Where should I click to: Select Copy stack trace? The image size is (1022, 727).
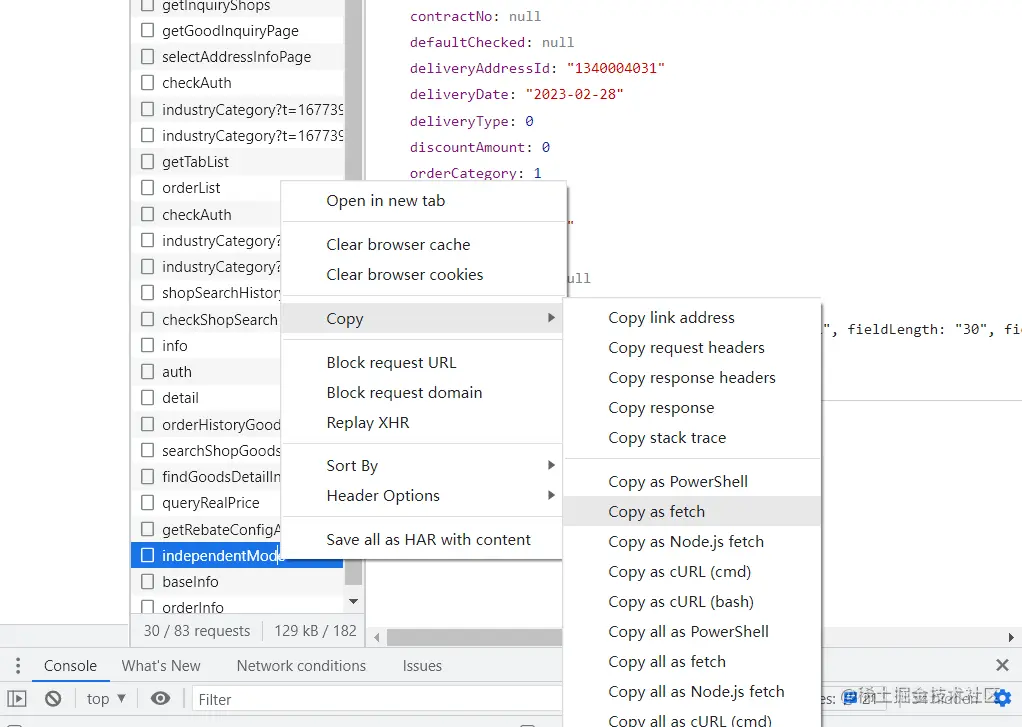tap(692, 438)
